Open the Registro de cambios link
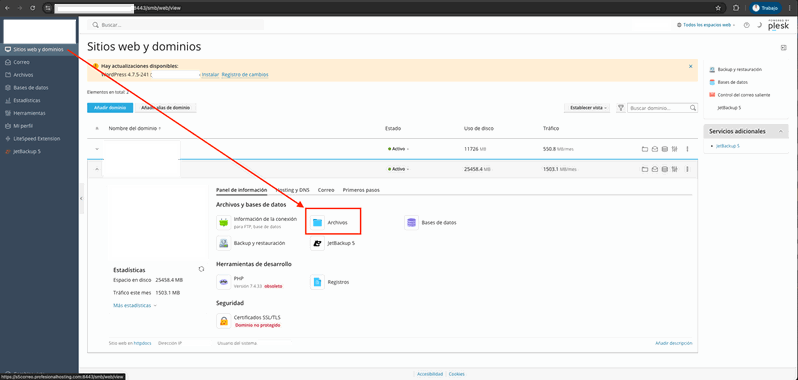 tap(245, 75)
